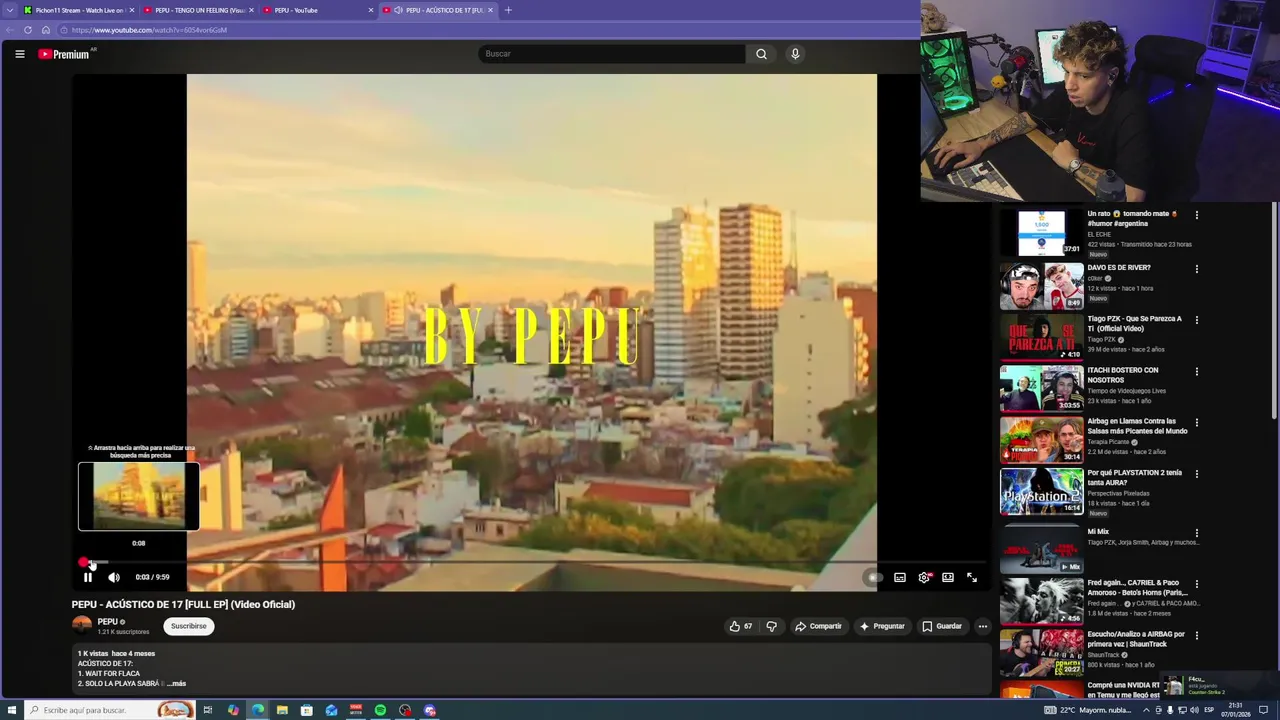1280x720 pixels.
Task: Reload the page in the browser
Action: click(x=28, y=30)
